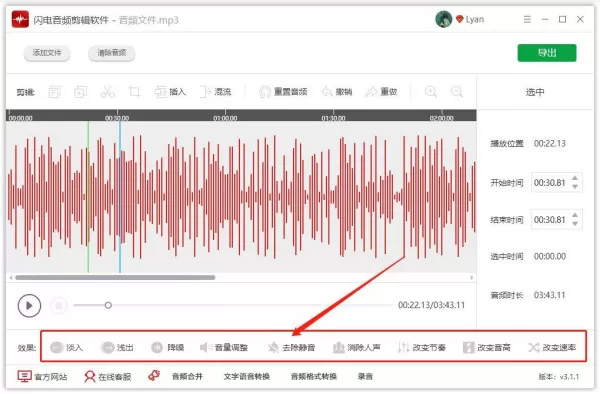This screenshot has height=394, width=600.
Task: Click the 混流 mix tool
Action: click(x=215, y=92)
